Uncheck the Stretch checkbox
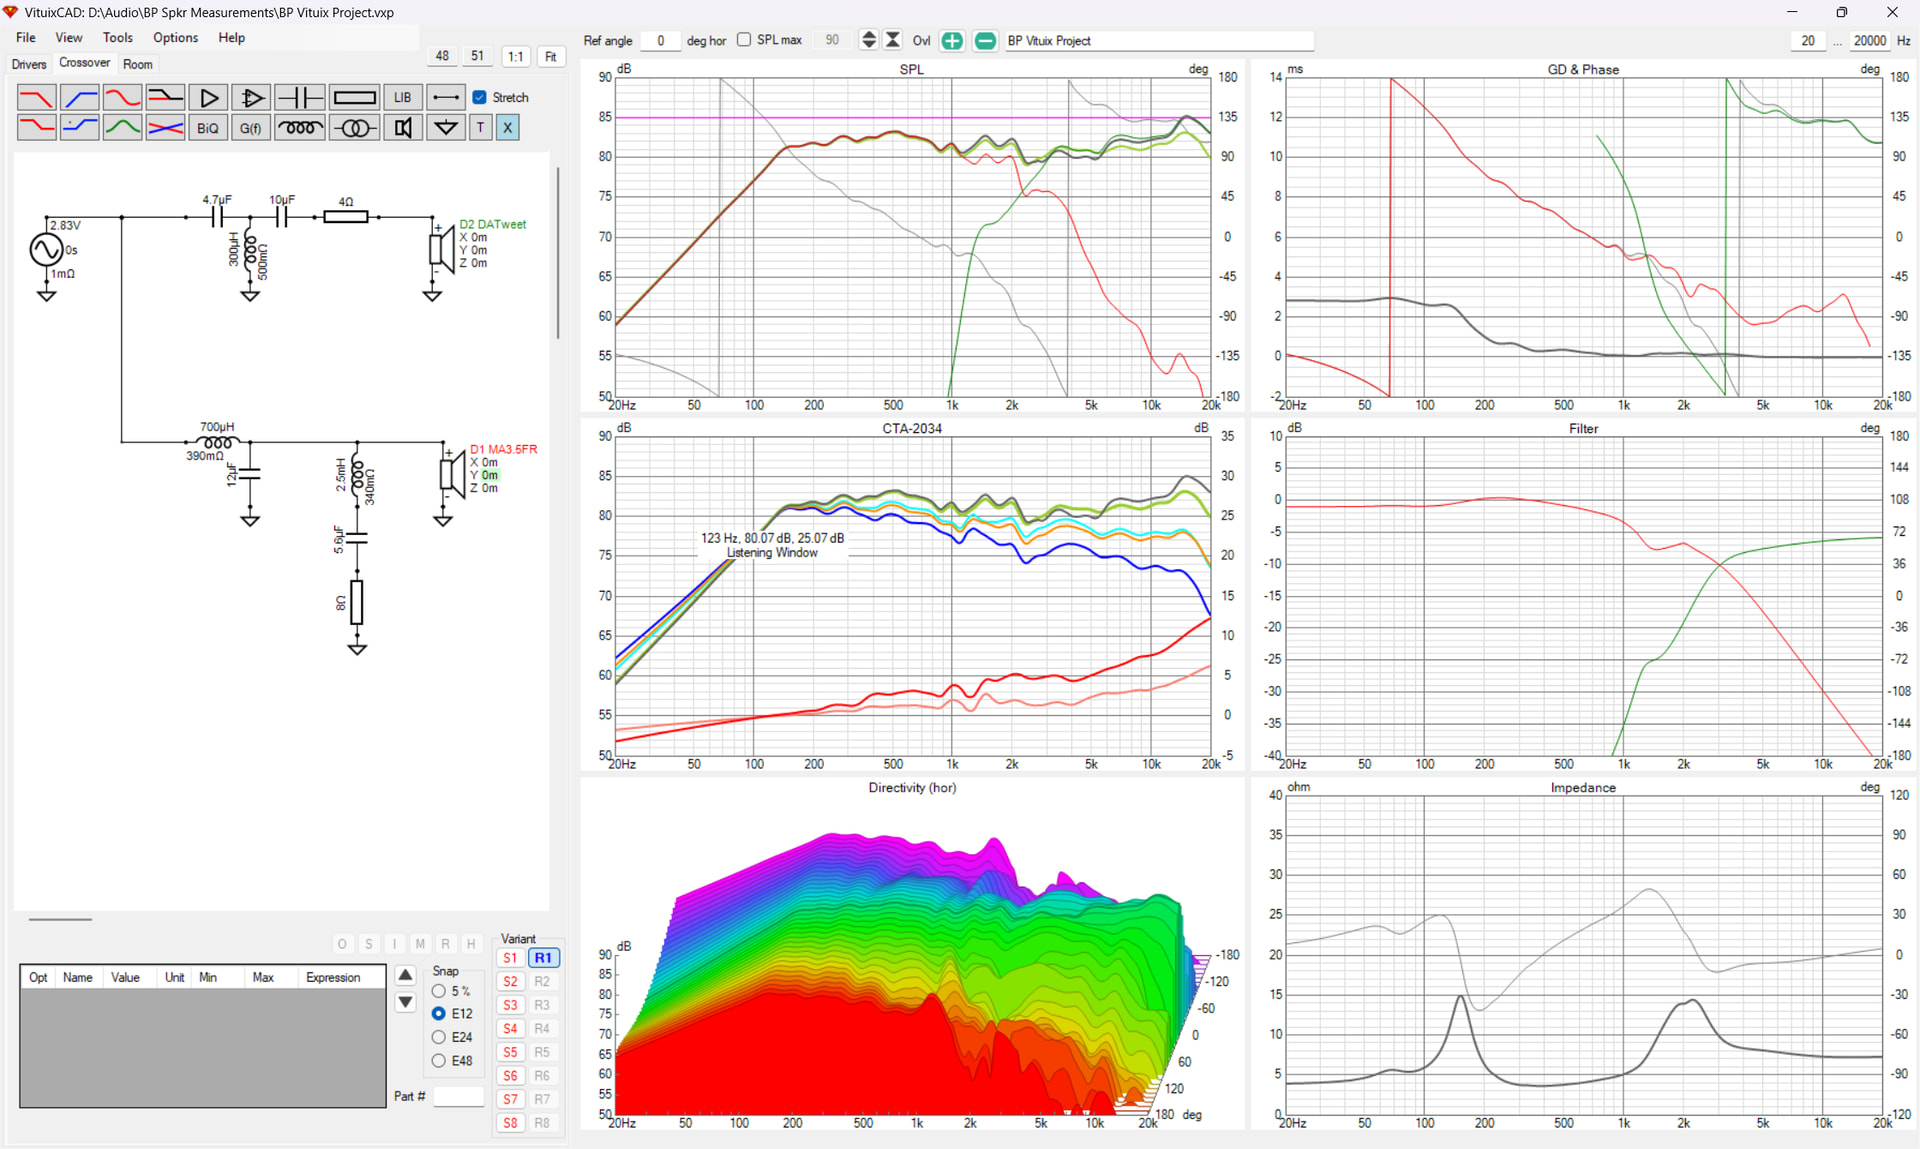This screenshot has width=1920, height=1149. 480,97
